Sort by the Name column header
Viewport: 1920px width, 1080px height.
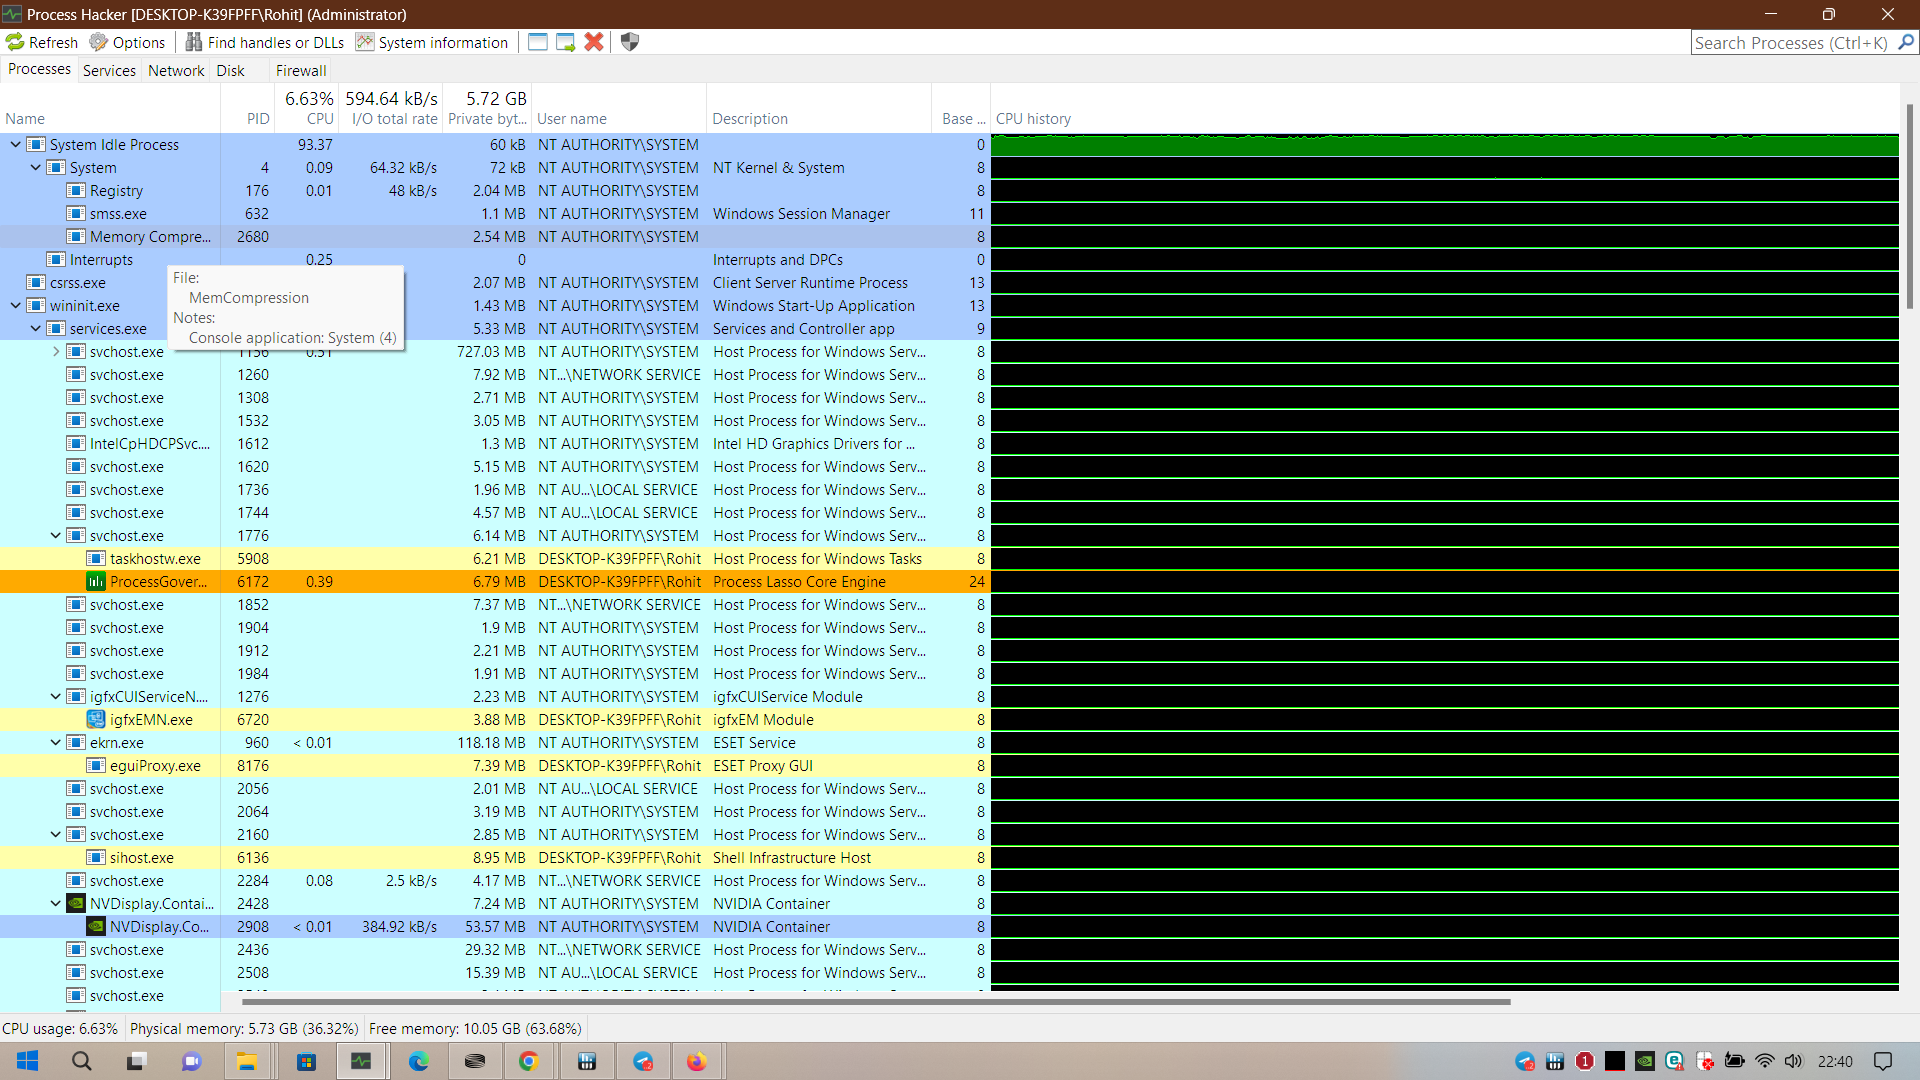110,118
